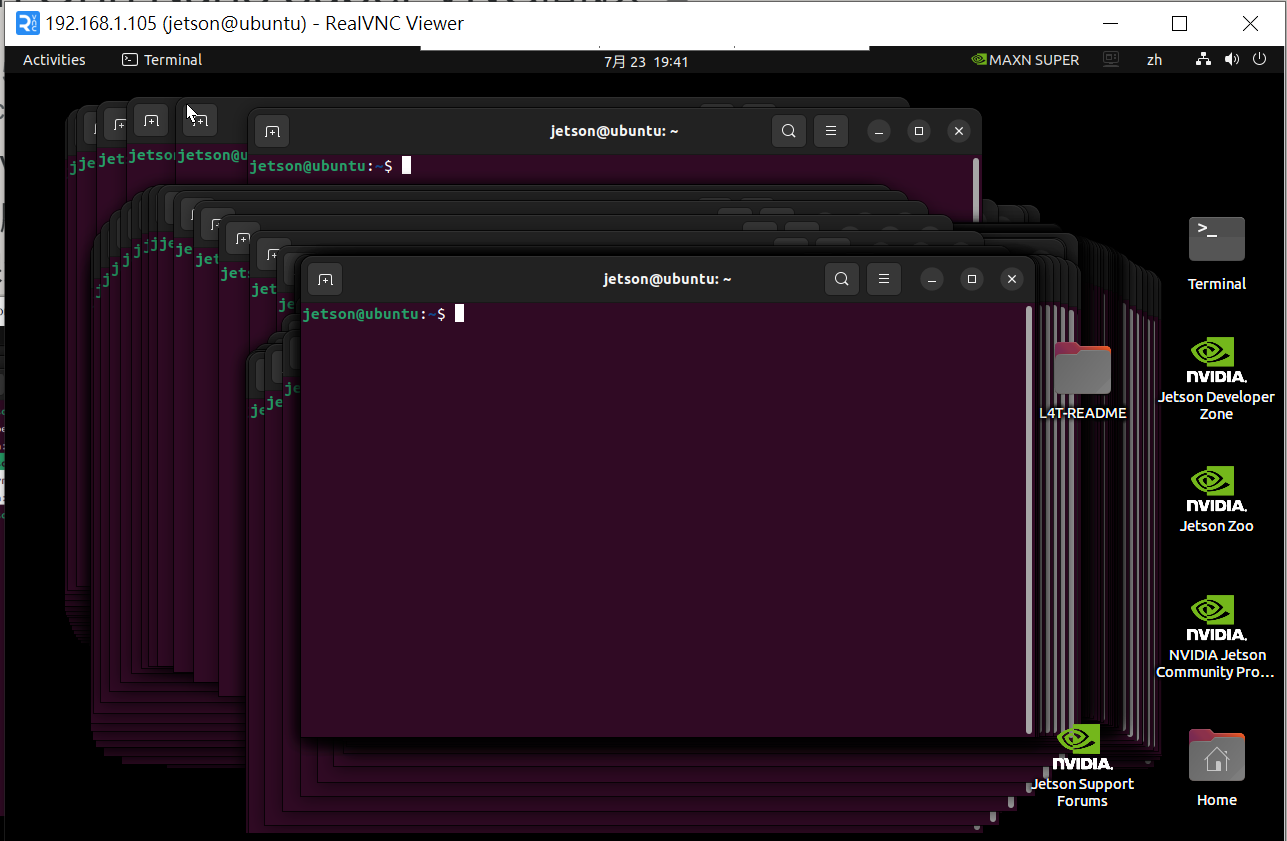Minimize the frontmost terminal window
This screenshot has width=1287, height=841.
[x=932, y=279]
